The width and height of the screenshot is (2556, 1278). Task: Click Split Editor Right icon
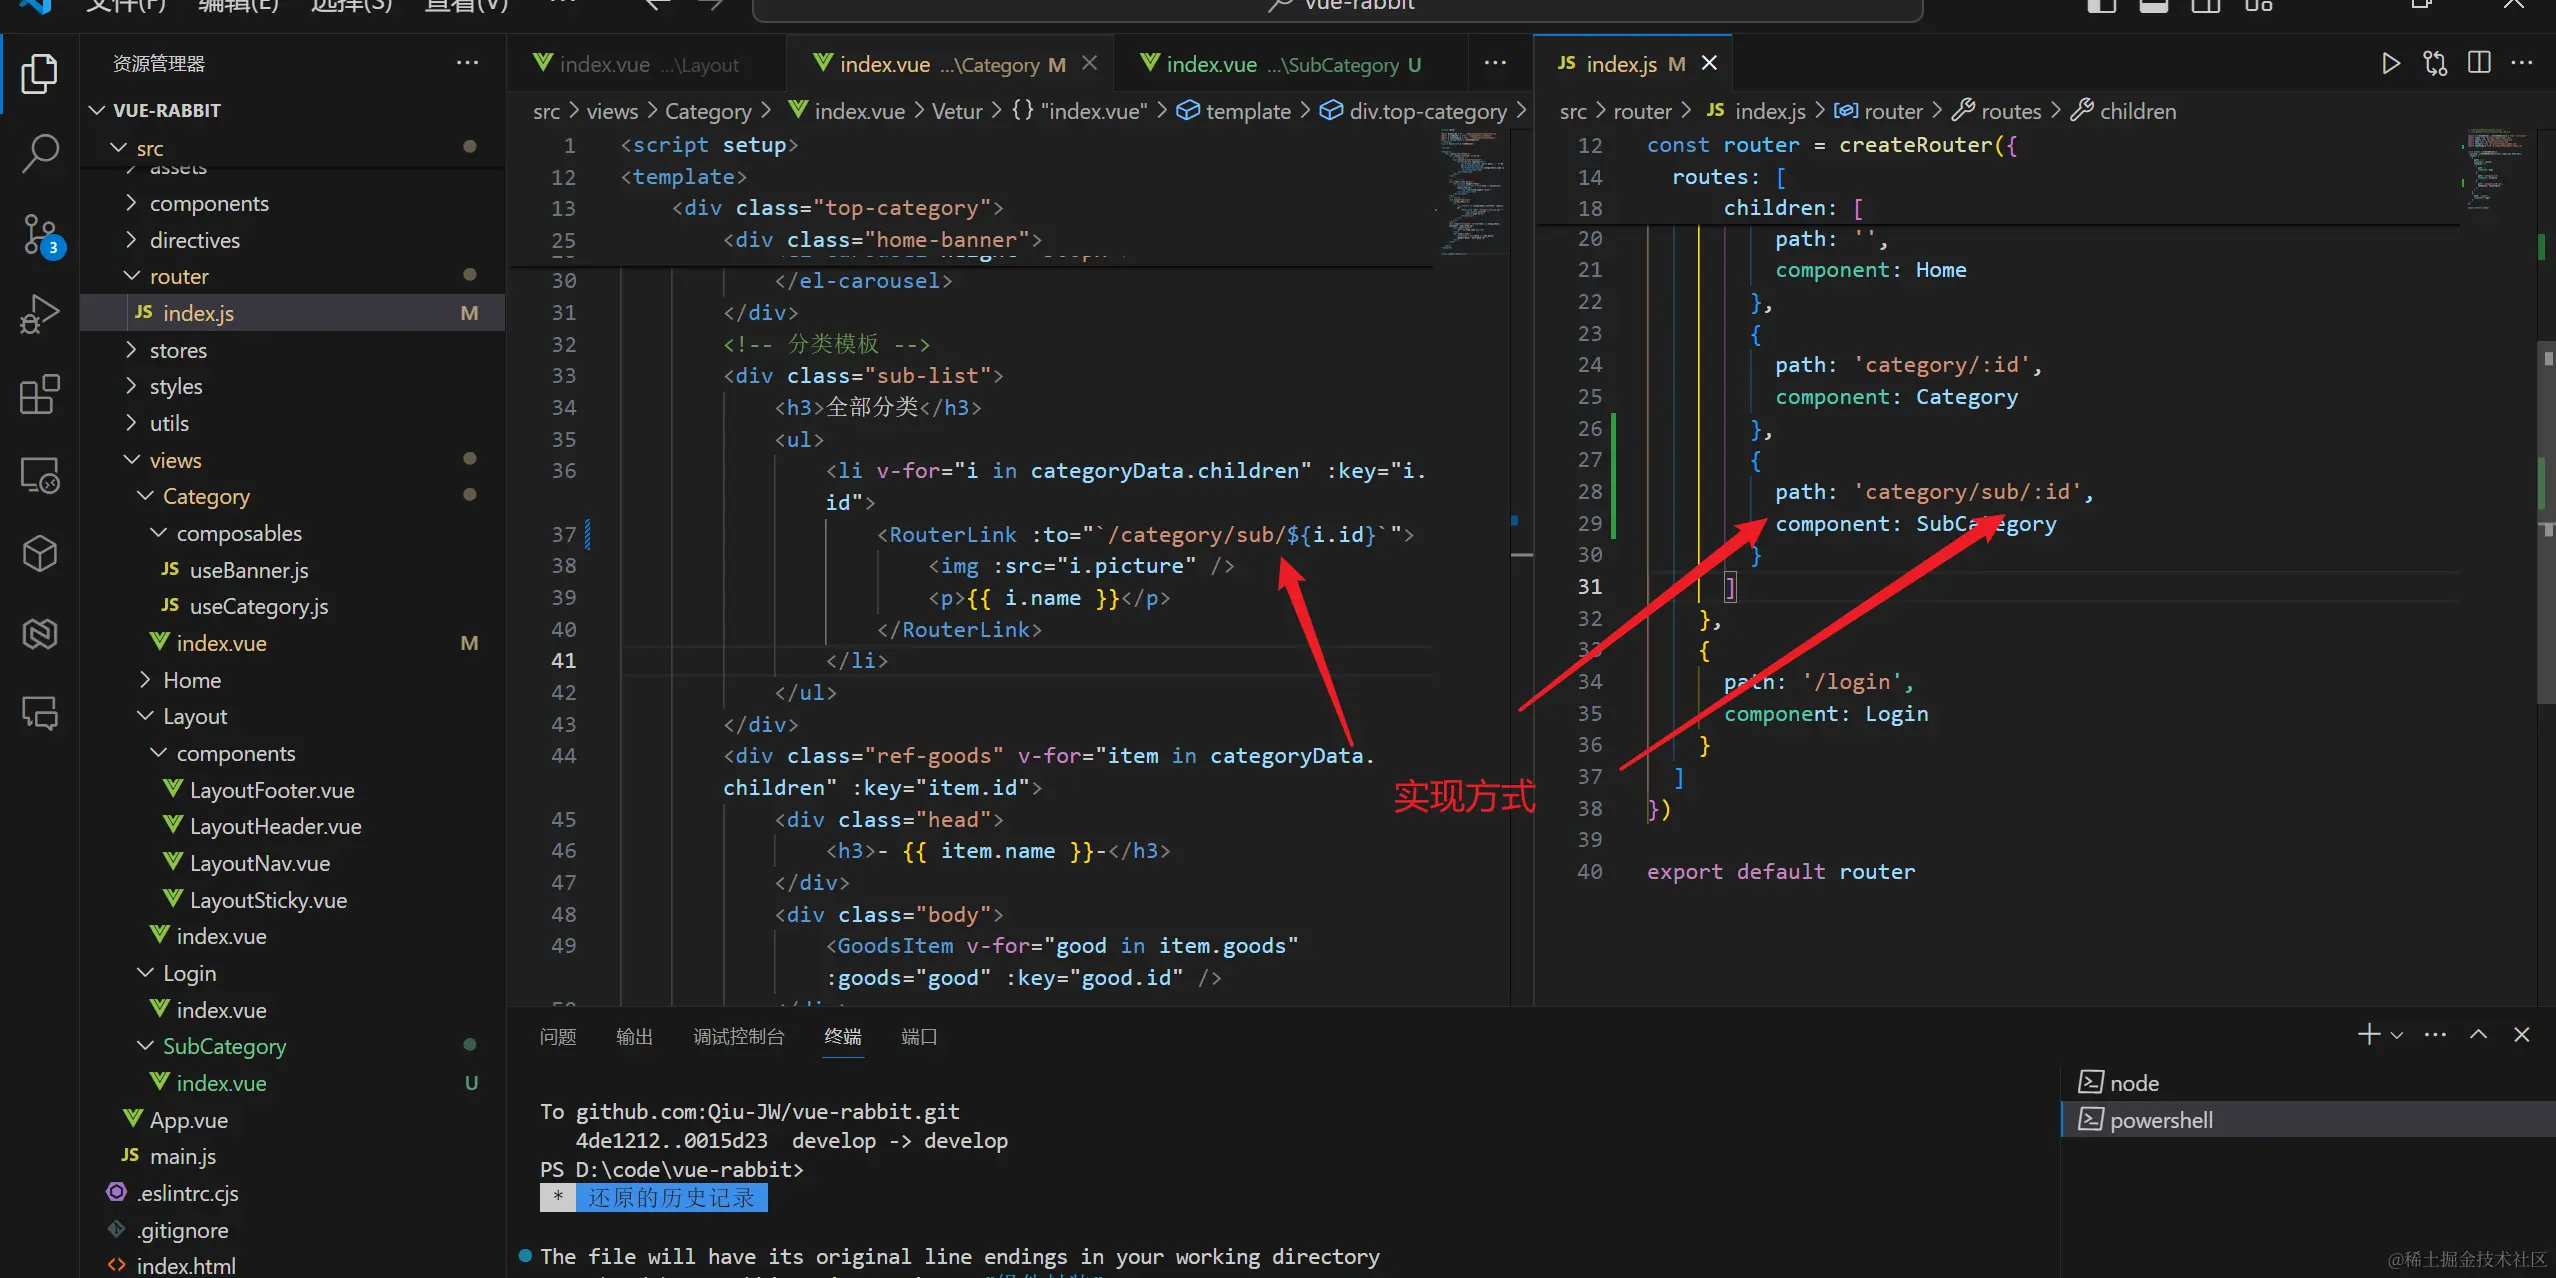pos(2479,64)
